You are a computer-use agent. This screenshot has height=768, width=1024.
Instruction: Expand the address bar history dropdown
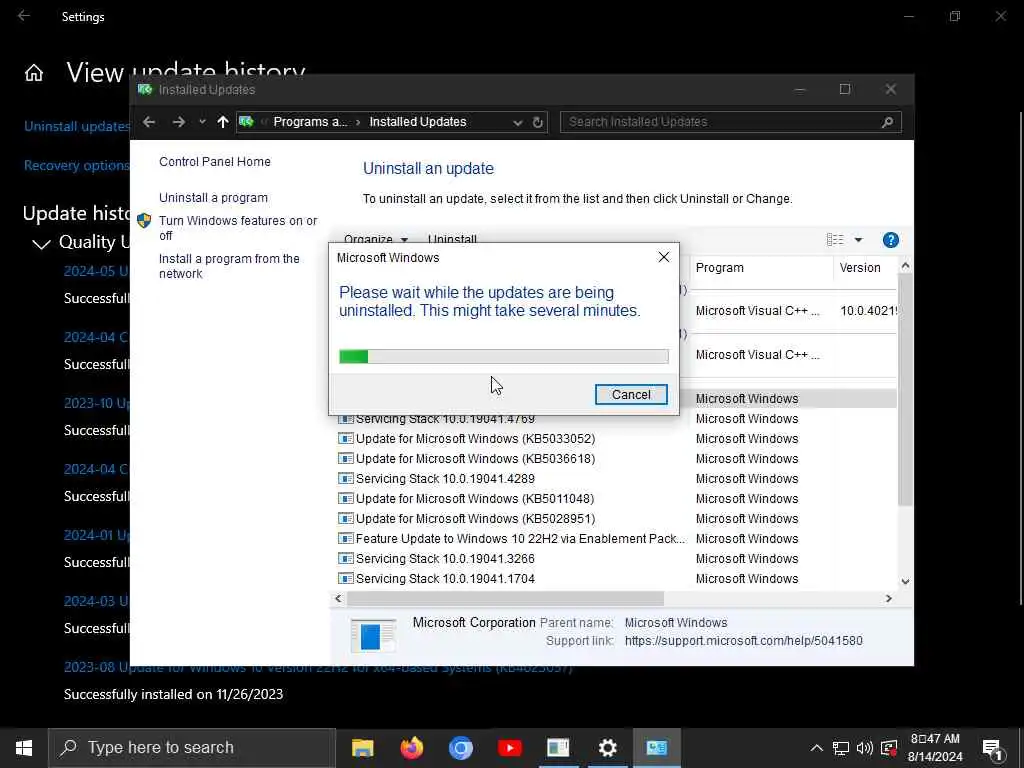[x=517, y=122]
